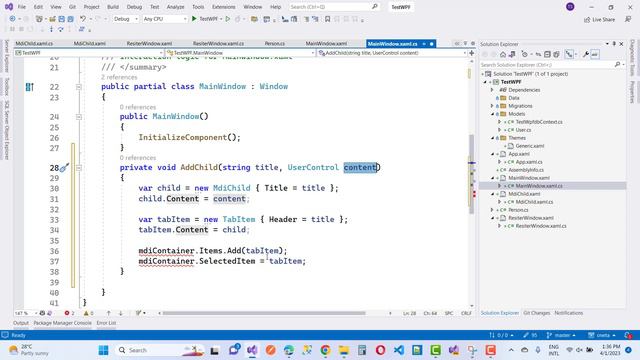Select Generic.xaml in Solution Explorer
640x360 pixels.
(529, 146)
